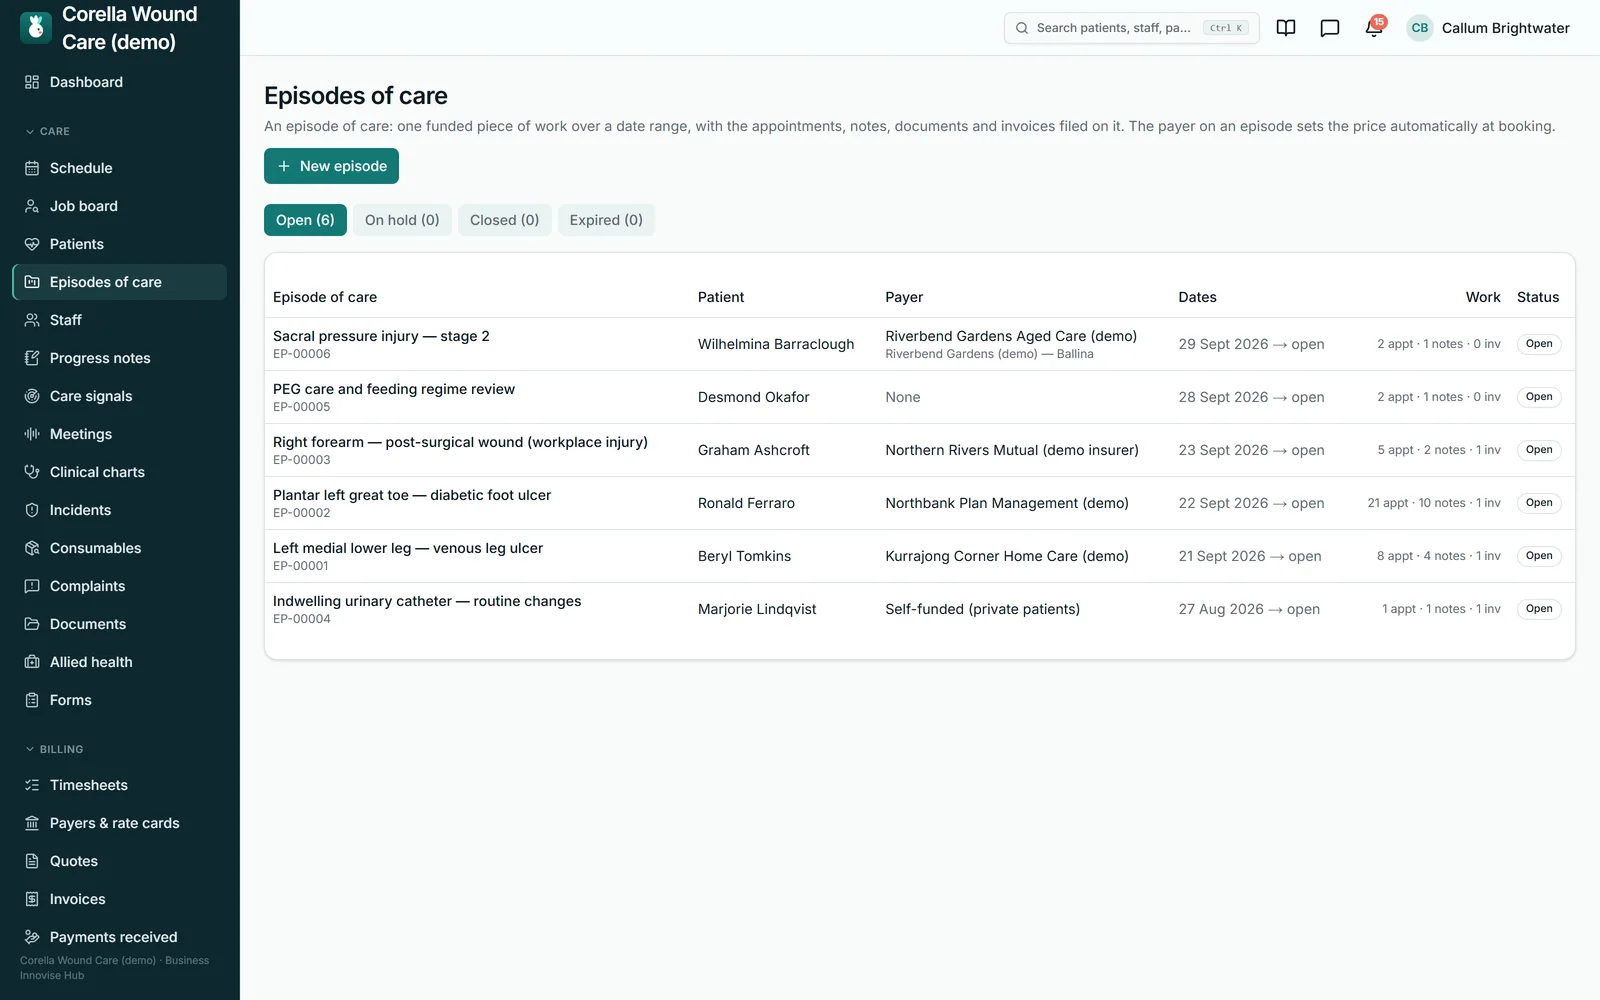Go to Clinical charts
The image size is (1600, 1000).
[120, 472]
